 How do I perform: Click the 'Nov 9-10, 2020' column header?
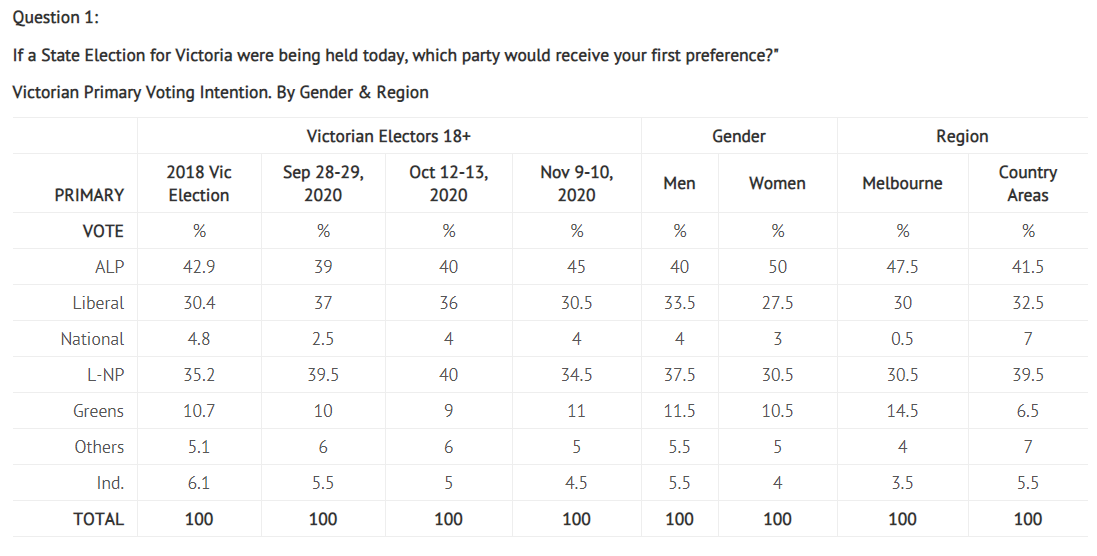tap(576, 184)
